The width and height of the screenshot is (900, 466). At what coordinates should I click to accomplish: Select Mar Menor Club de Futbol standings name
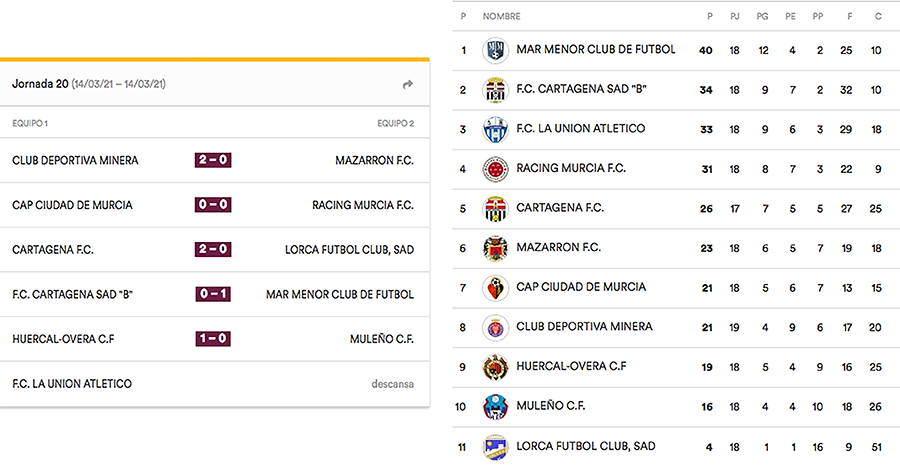[595, 49]
